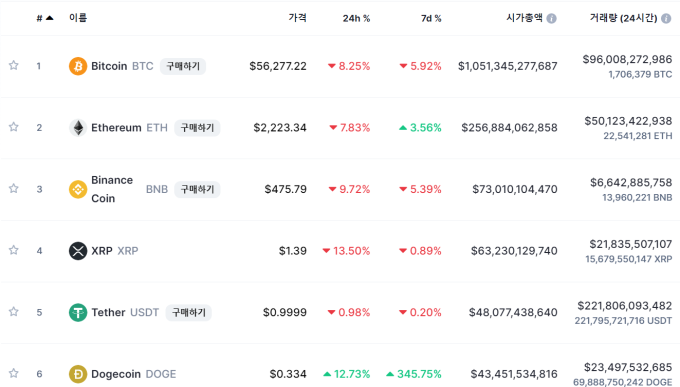Click the Ethereum diamond logo icon
The image size is (680, 387).
pyautogui.click(x=78, y=128)
